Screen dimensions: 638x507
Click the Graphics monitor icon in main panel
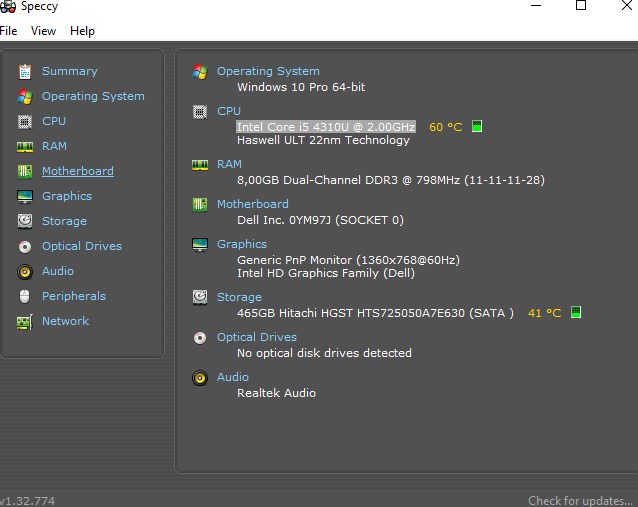(x=200, y=245)
